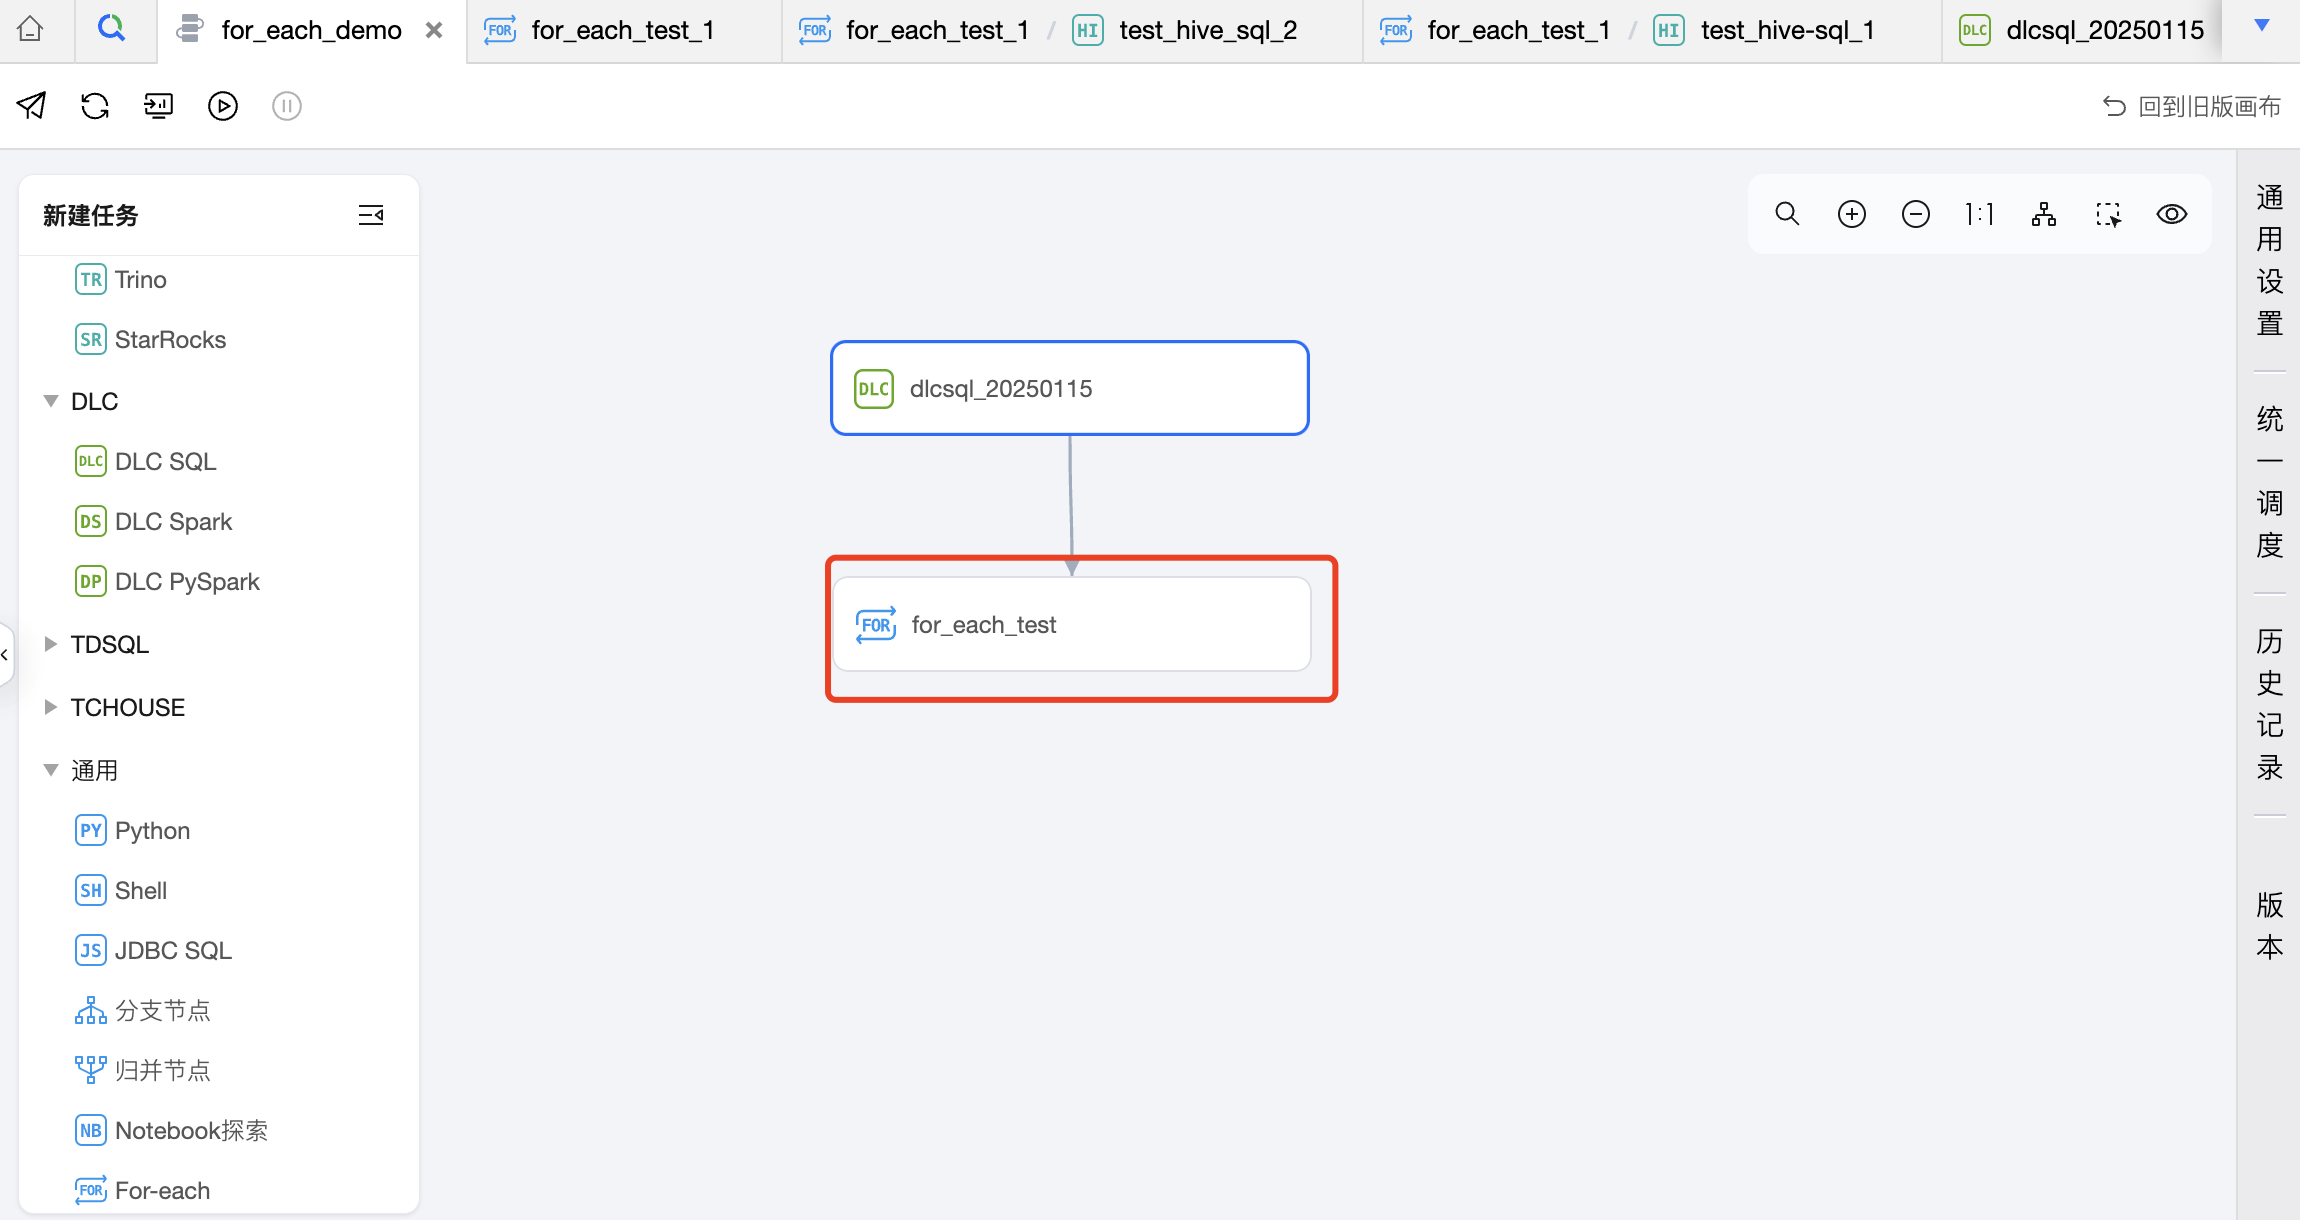This screenshot has height=1220, width=2300.
Task: Click the canvas zoom in icon
Action: [1851, 214]
